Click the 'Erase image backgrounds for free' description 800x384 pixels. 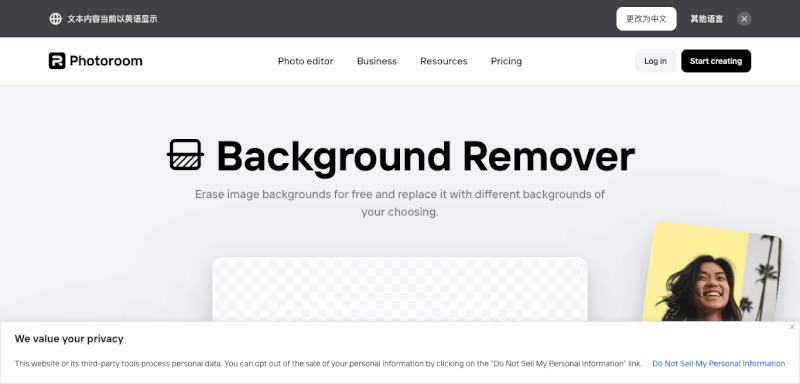pyautogui.click(x=400, y=203)
